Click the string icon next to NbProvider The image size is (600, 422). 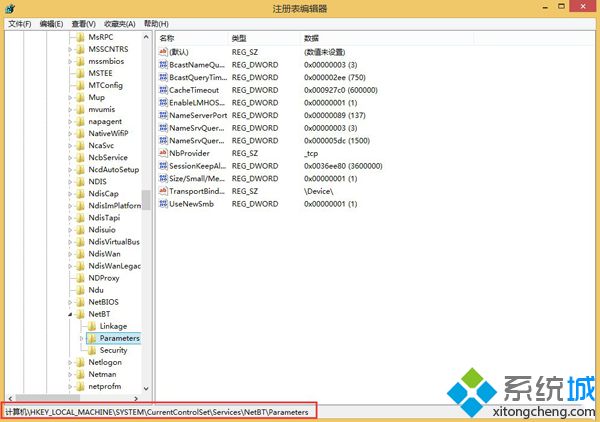[163, 153]
